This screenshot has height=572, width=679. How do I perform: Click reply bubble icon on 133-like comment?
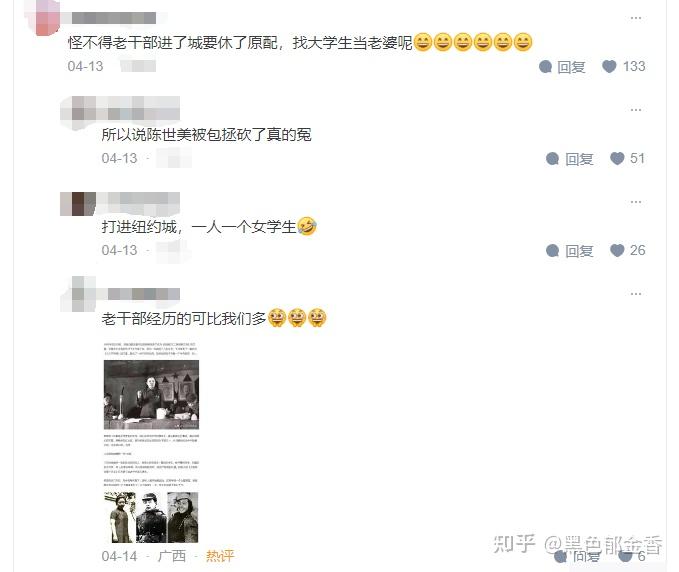[545, 67]
